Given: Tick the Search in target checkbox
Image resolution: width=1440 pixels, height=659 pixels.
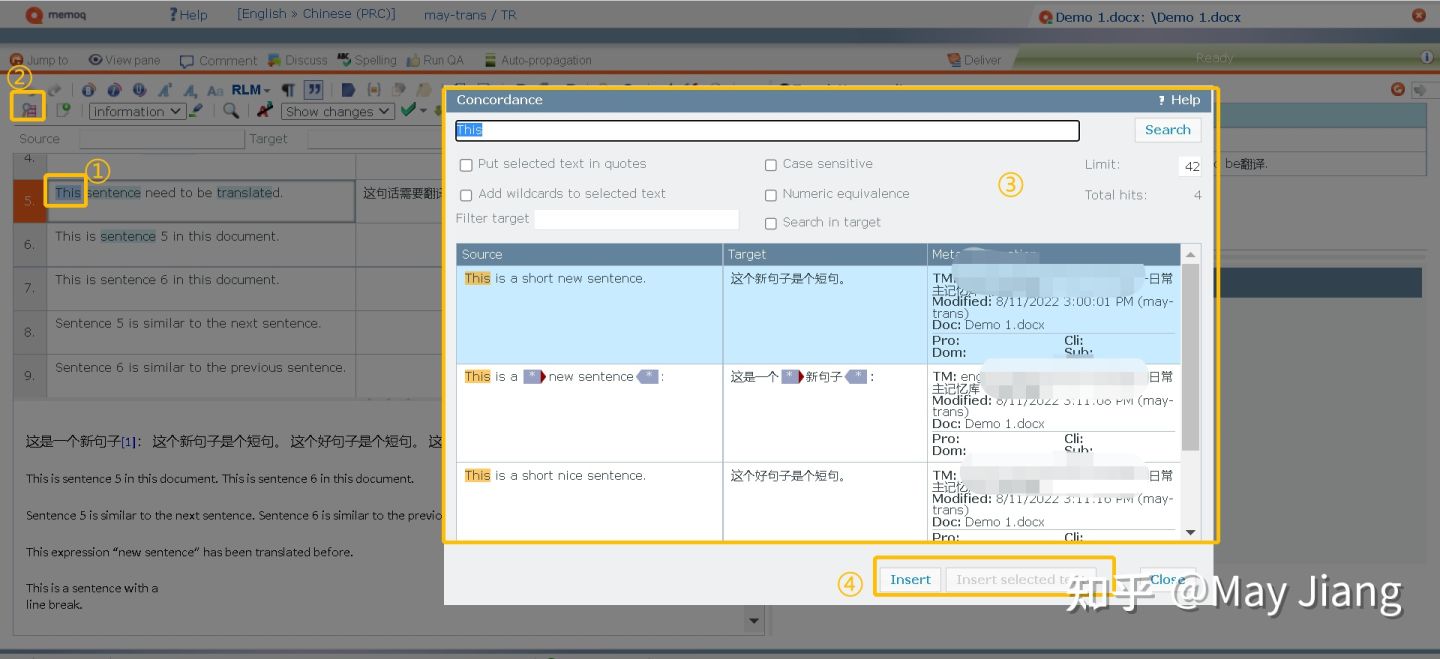Looking at the screenshot, I should 771,223.
